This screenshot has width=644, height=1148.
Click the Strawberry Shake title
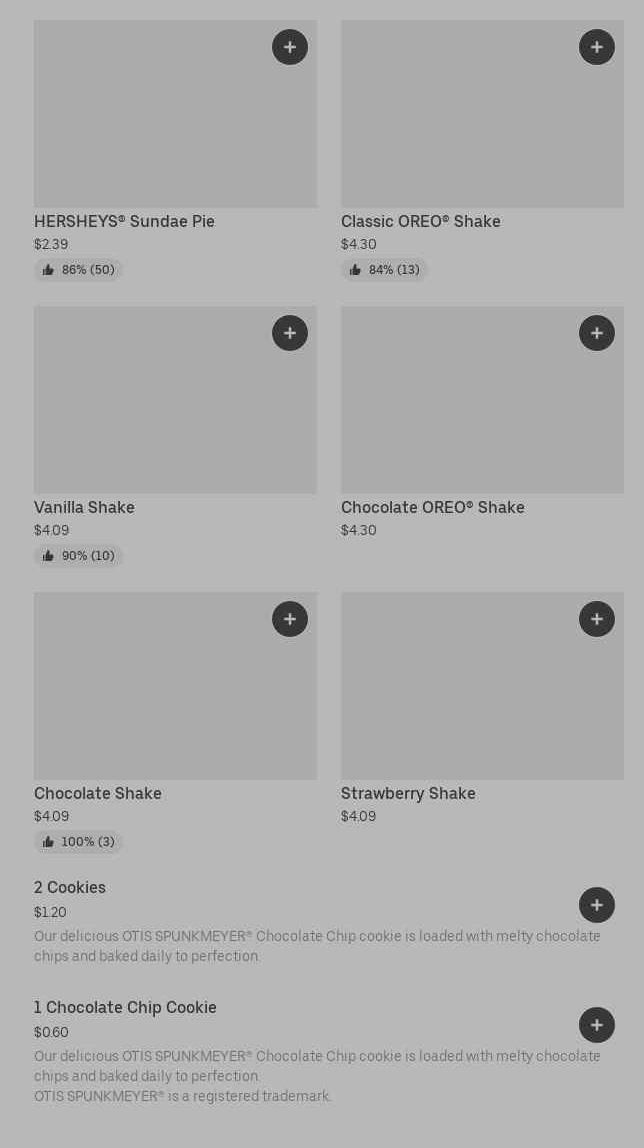pos(408,793)
